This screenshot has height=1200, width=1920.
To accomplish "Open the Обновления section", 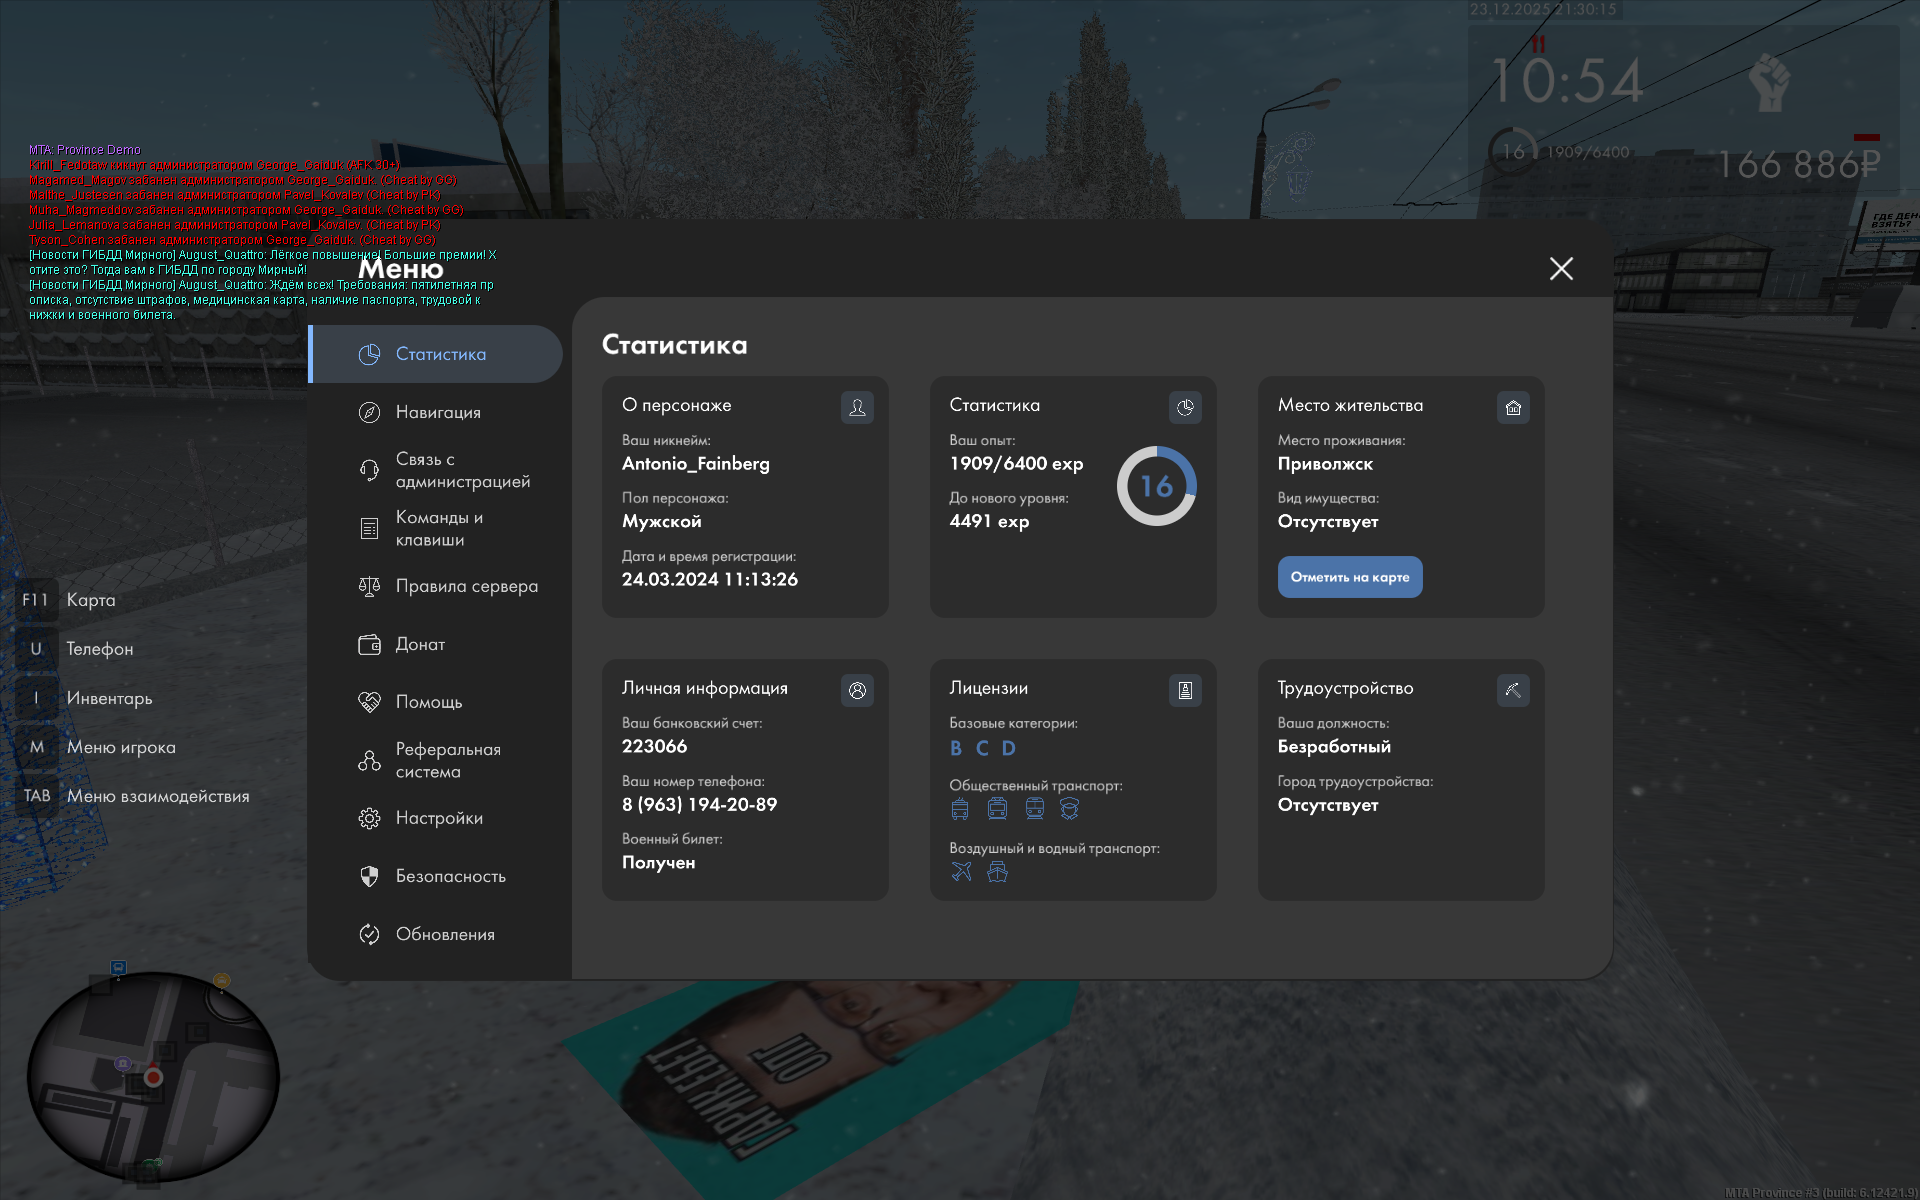I will (445, 934).
